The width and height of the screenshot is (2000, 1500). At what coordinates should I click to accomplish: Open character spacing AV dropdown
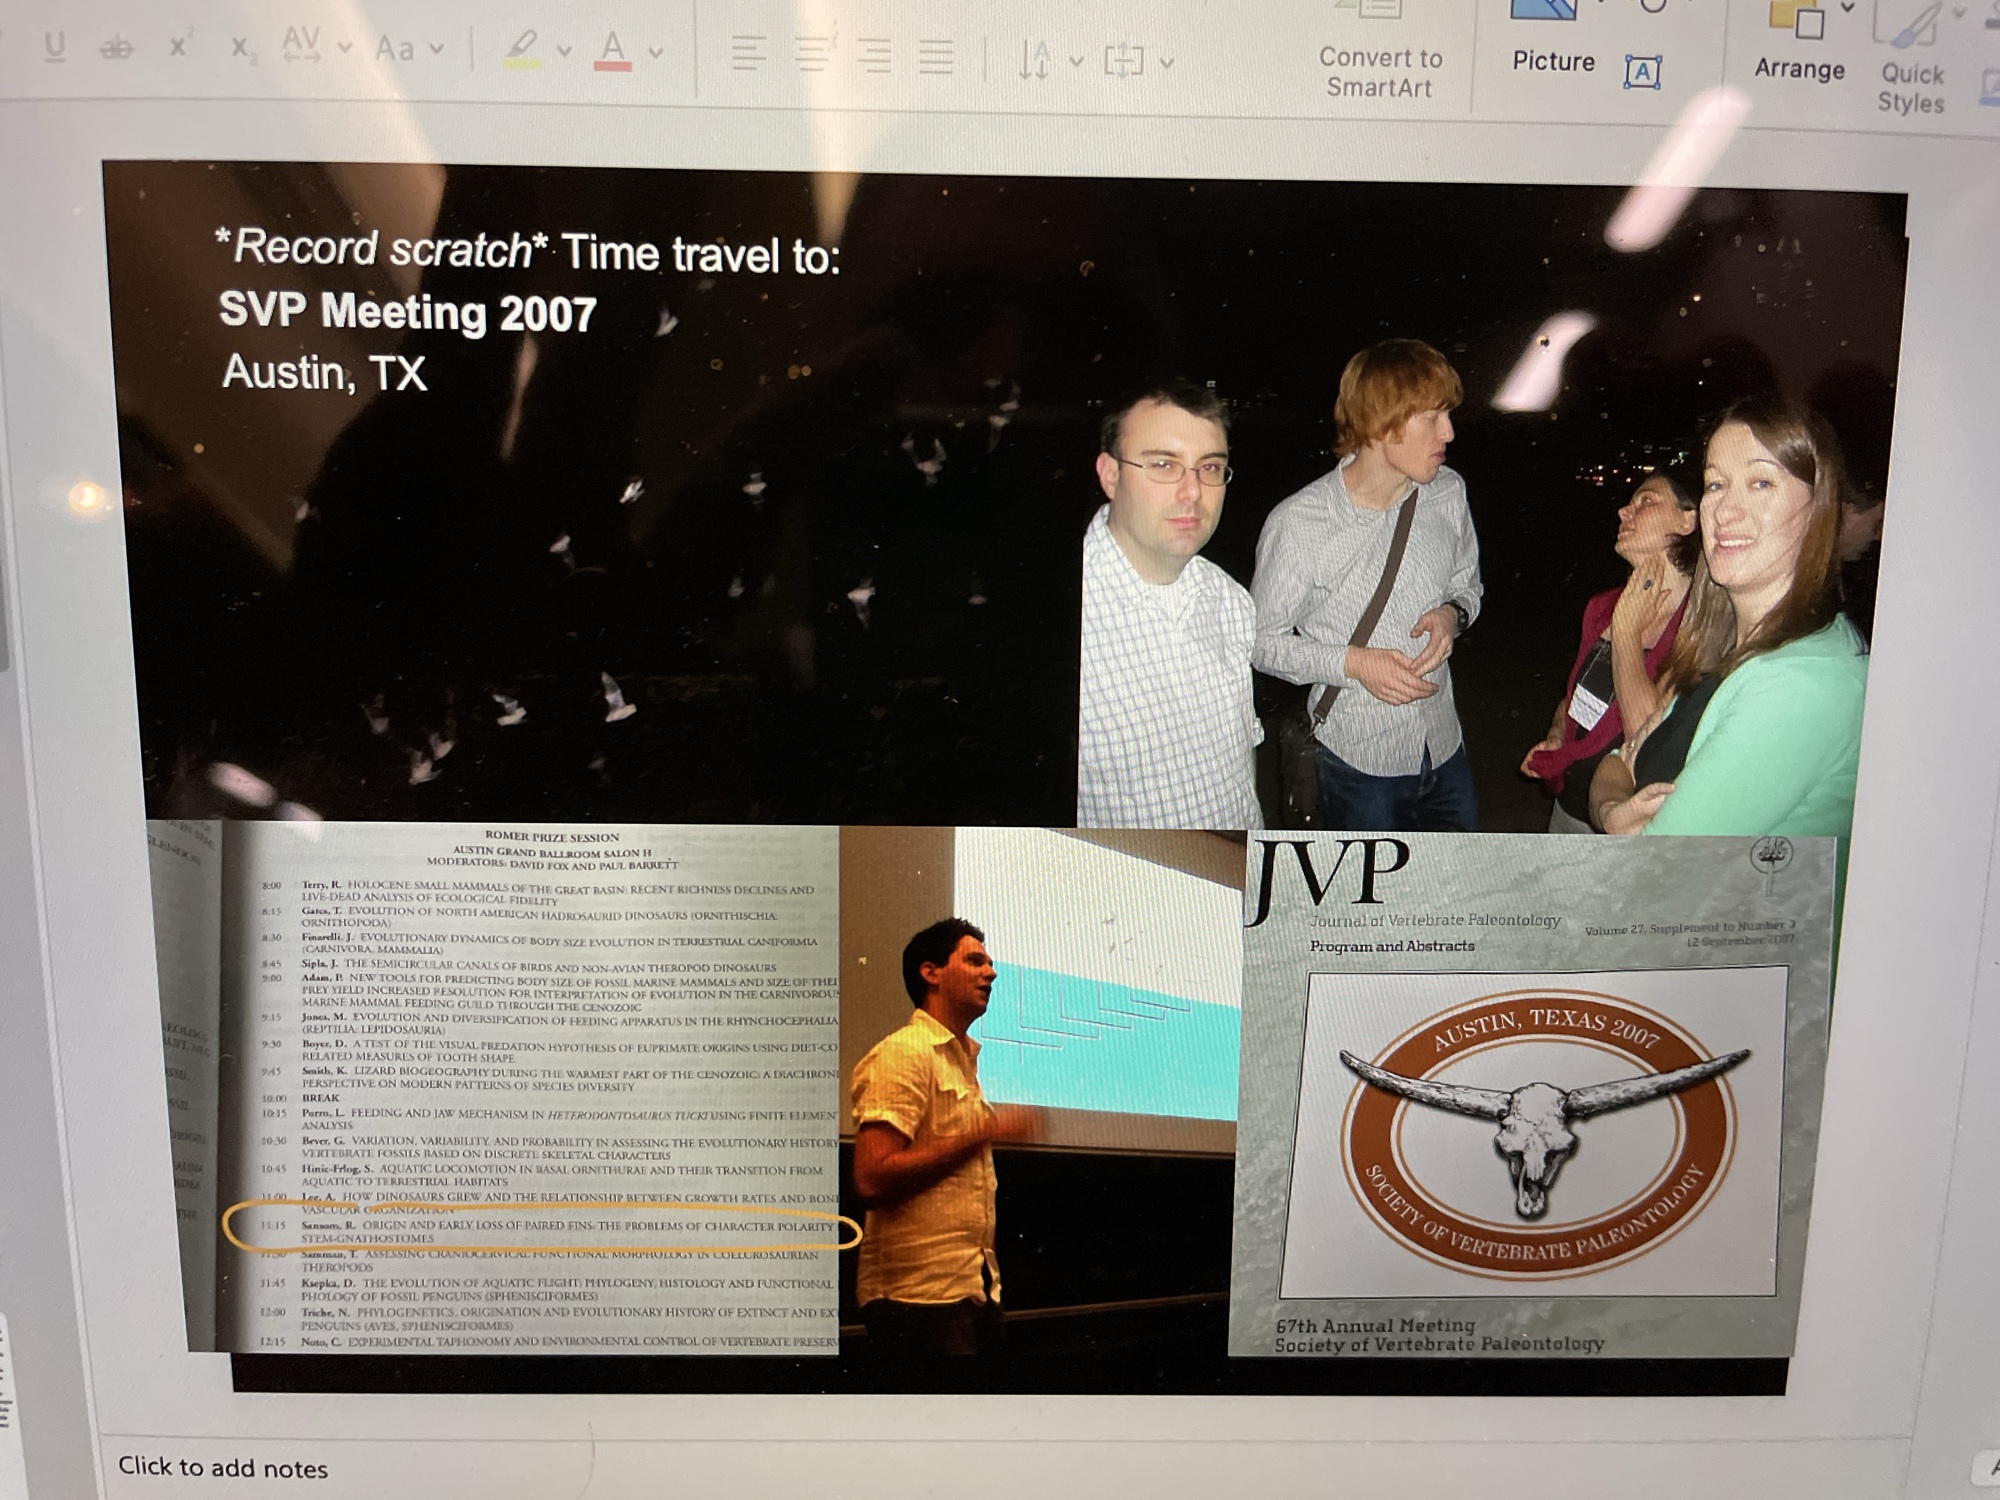(x=313, y=45)
